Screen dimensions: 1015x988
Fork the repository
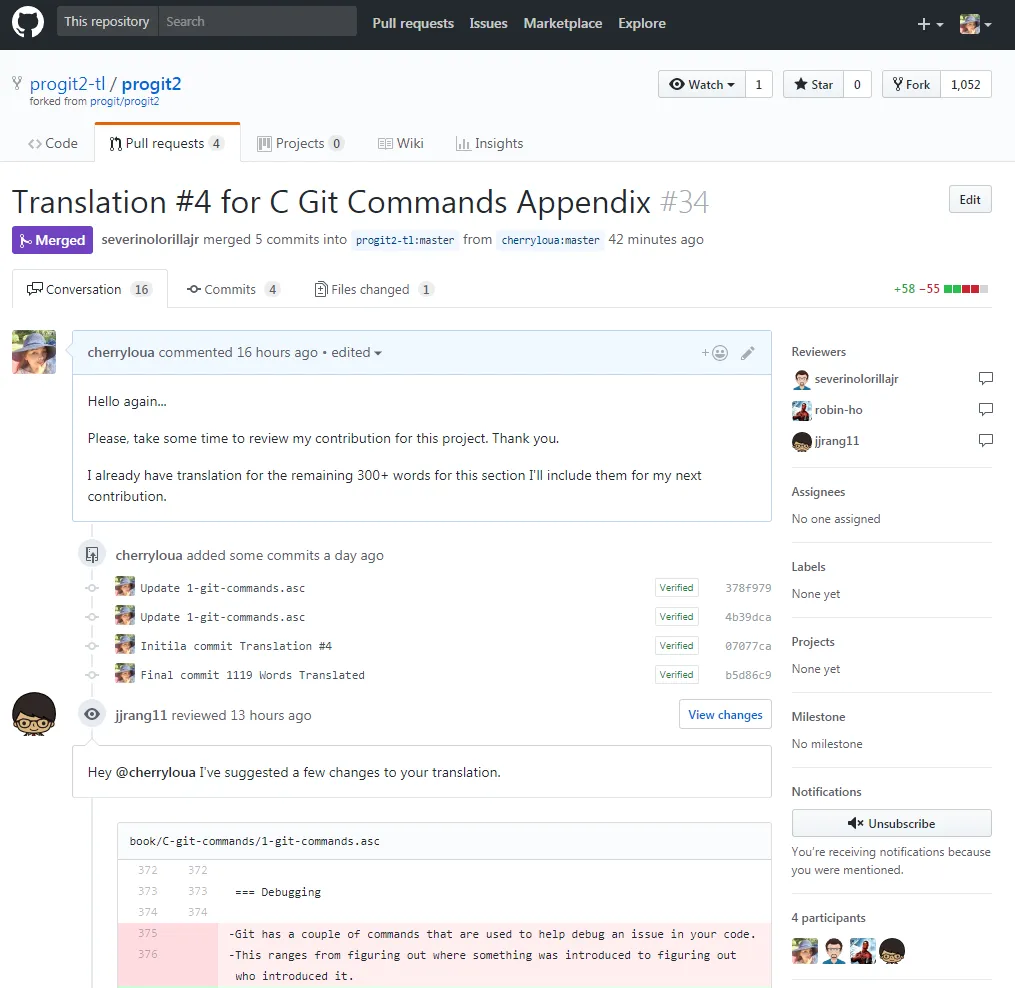point(911,84)
